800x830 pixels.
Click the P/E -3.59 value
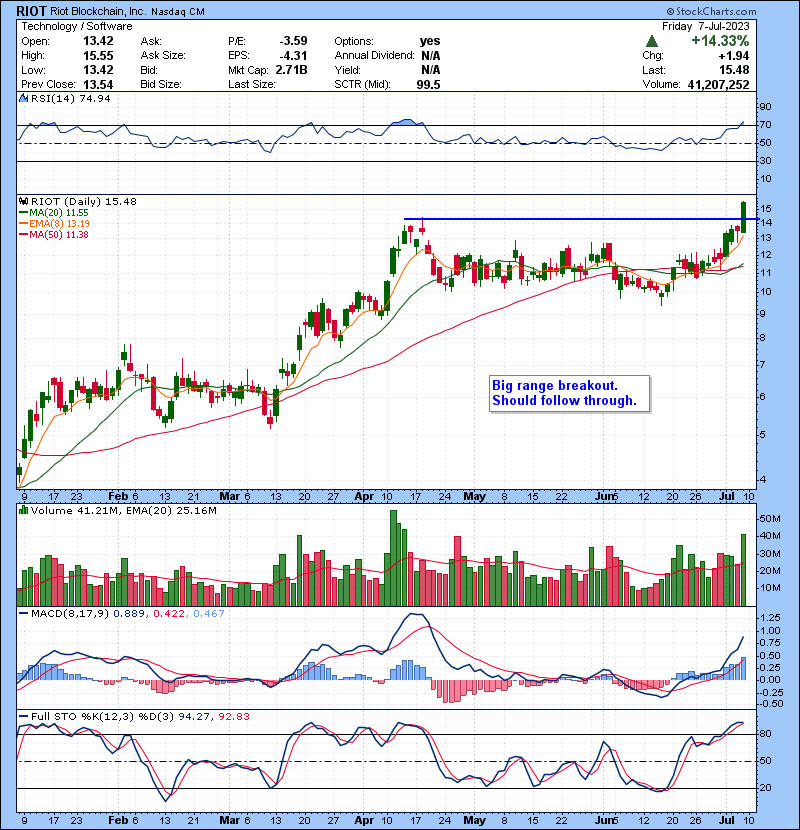293,41
